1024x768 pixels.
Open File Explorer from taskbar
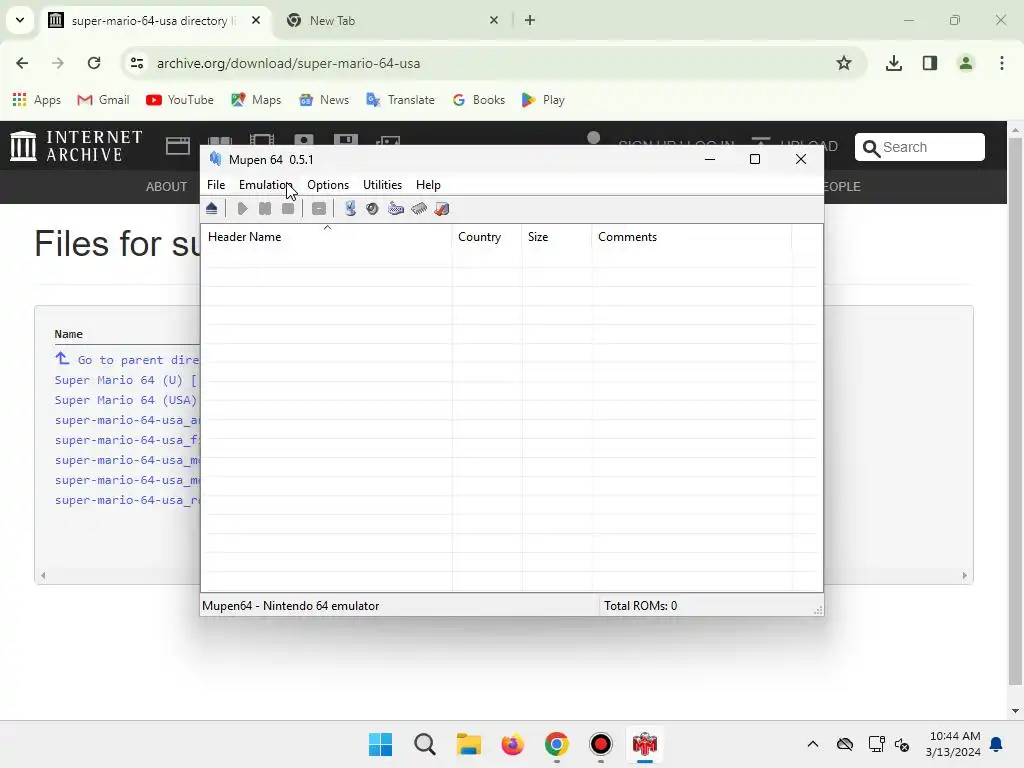(468, 744)
